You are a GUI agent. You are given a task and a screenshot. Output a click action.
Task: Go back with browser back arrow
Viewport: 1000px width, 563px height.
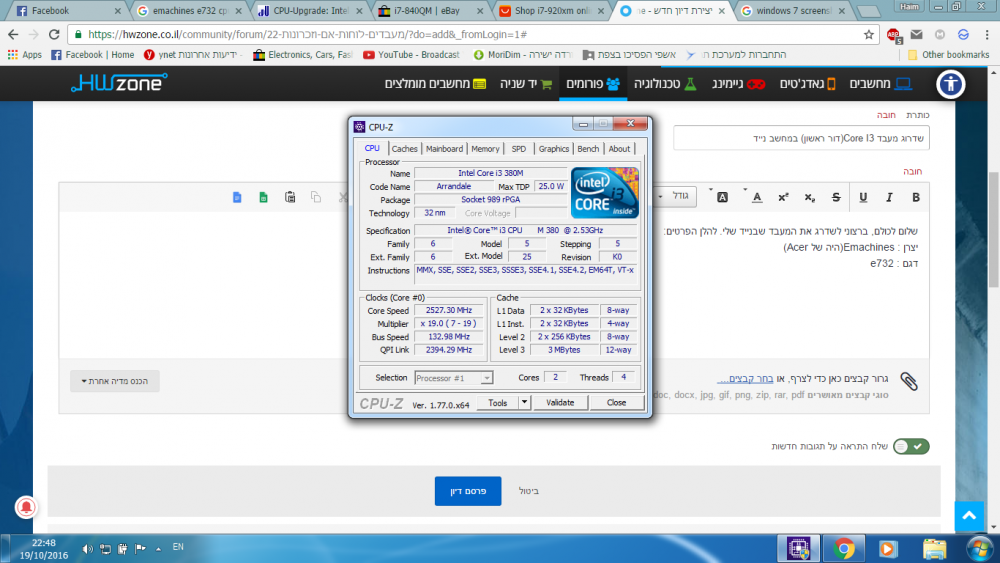point(13,34)
